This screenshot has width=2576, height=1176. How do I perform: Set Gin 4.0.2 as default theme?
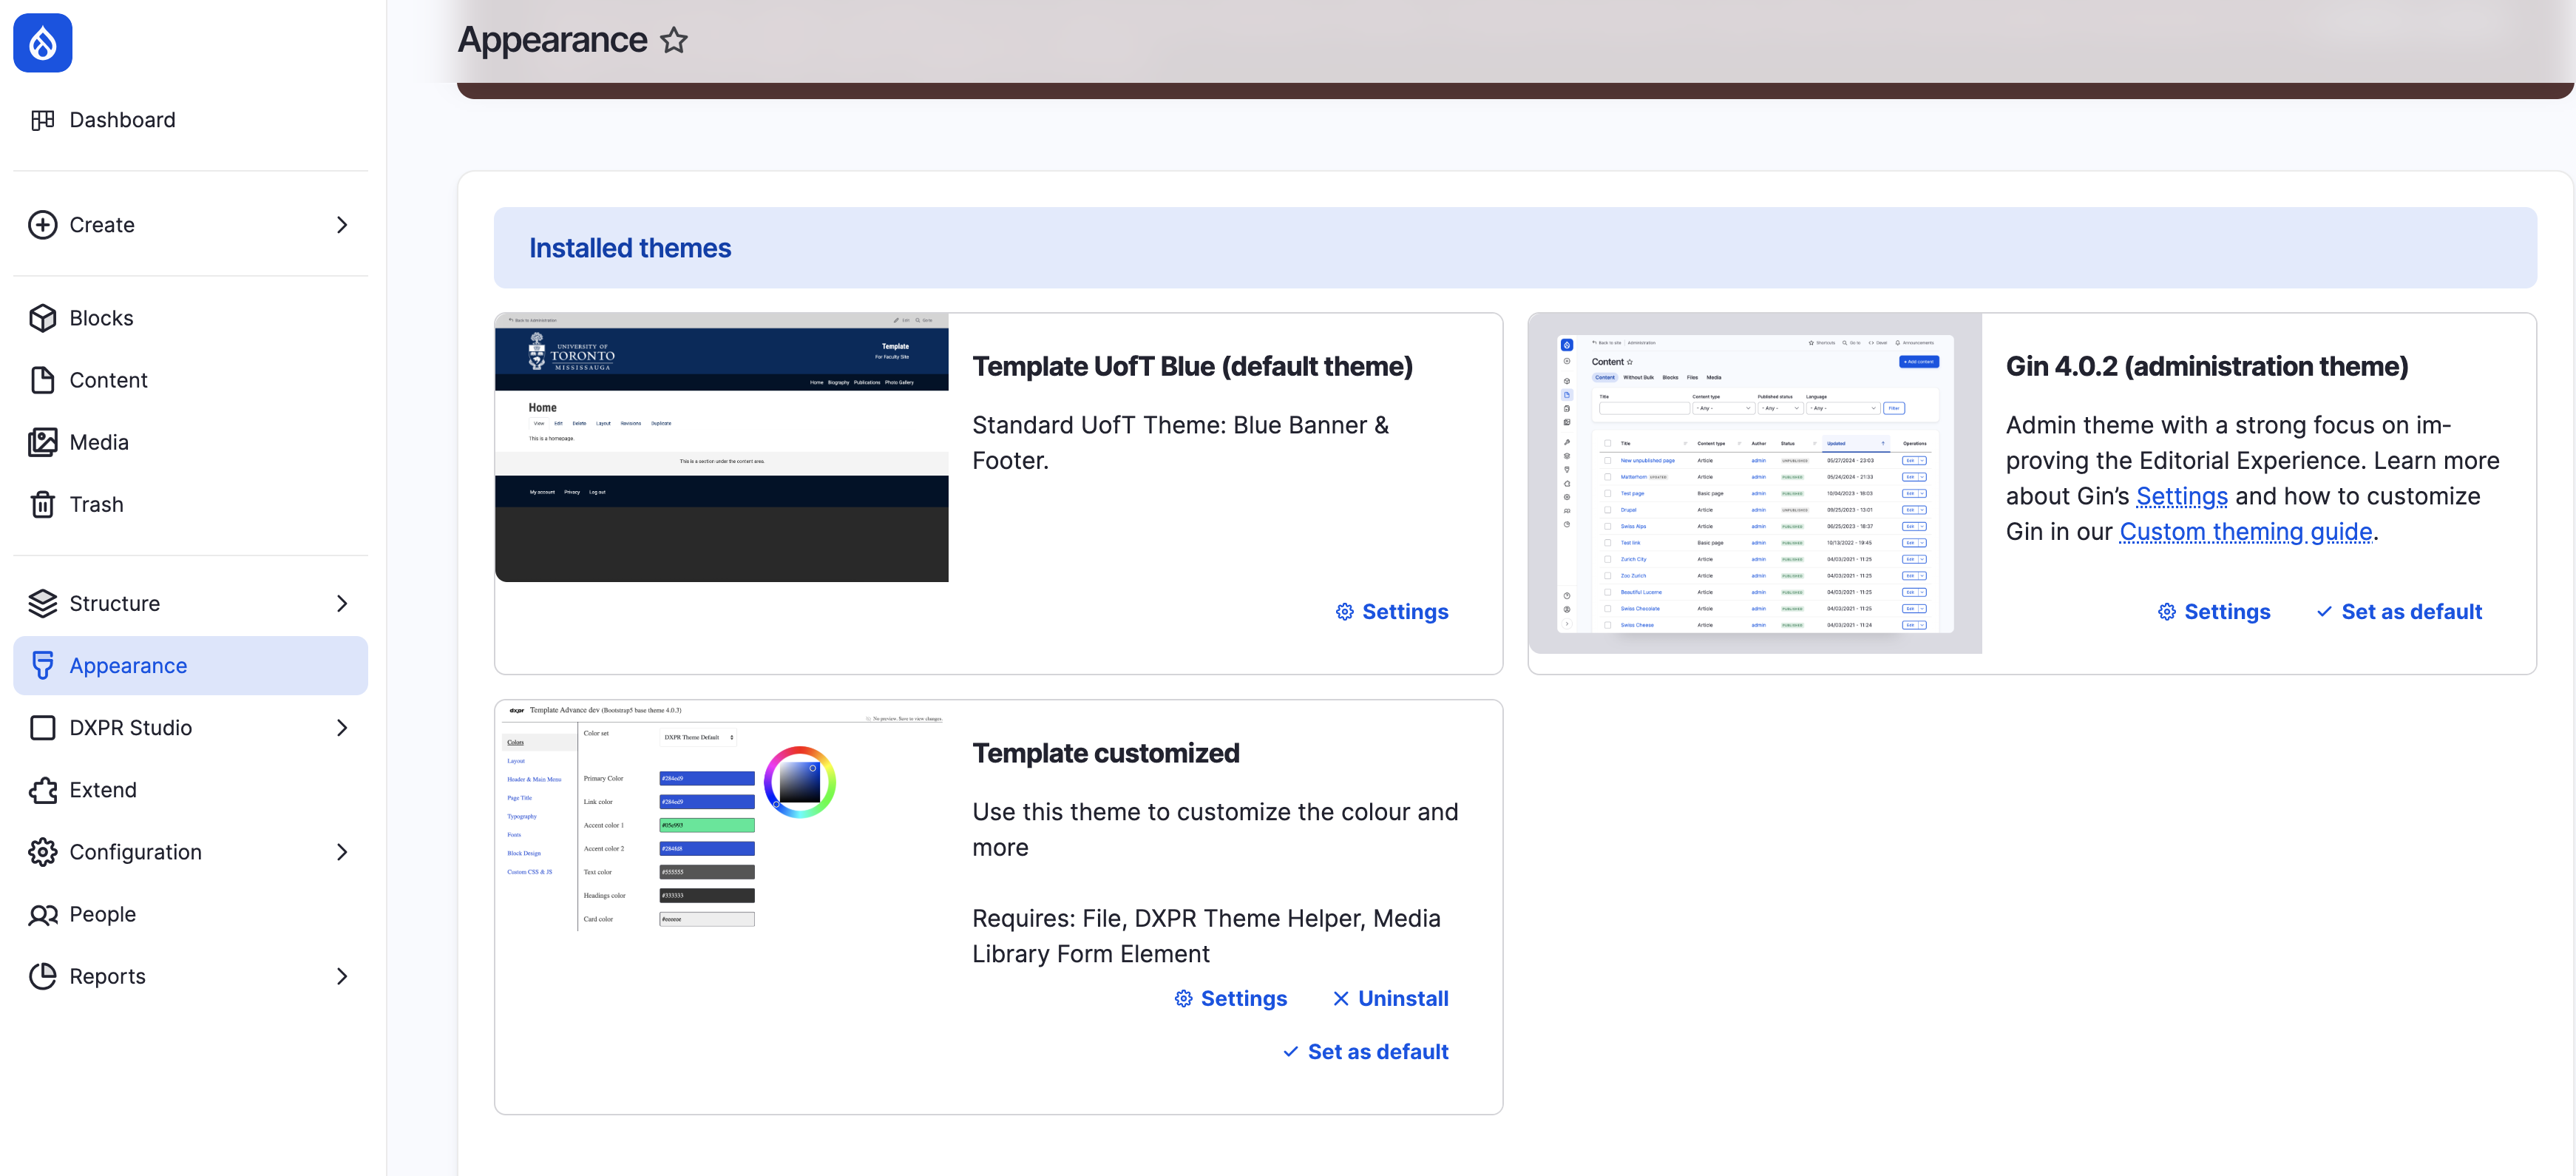pyautogui.click(x=2399, y=612)
